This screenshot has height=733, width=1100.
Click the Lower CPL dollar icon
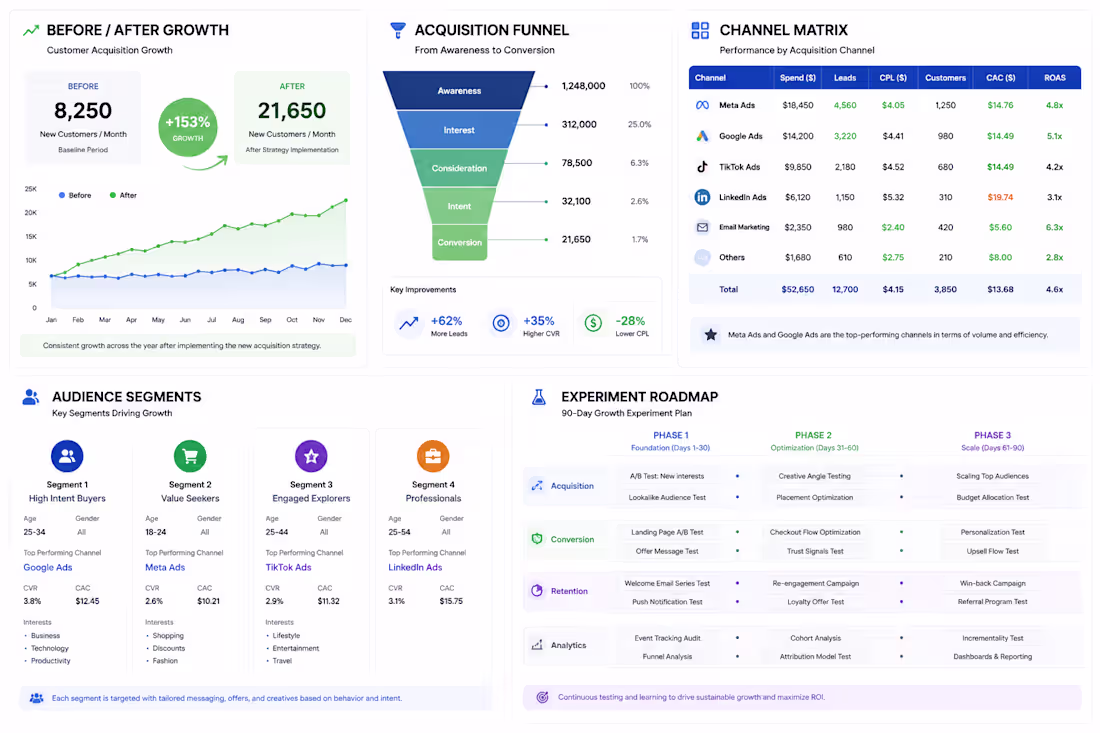pos(593,323)
